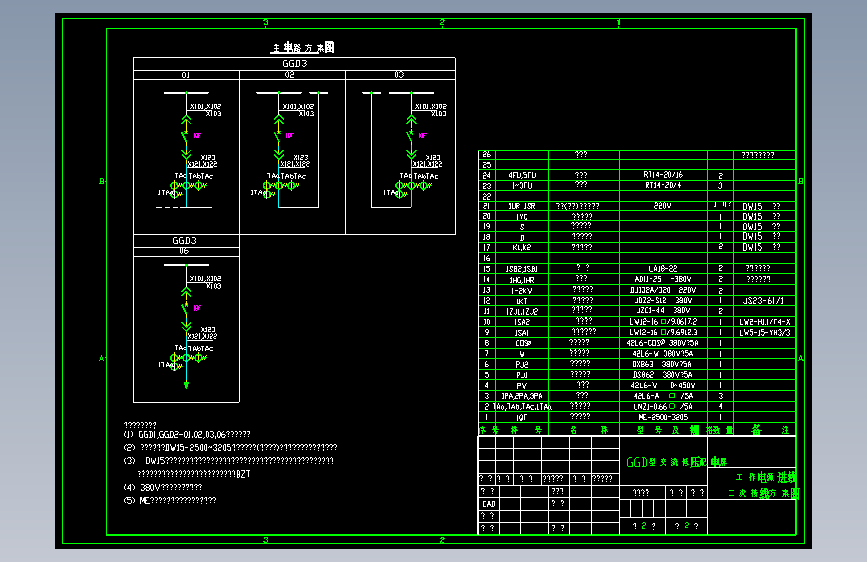The width and height of the screenshot is (867, 562).
Task: Select the 1SA2 symbol cell
Action: click(x=521, y=322)
